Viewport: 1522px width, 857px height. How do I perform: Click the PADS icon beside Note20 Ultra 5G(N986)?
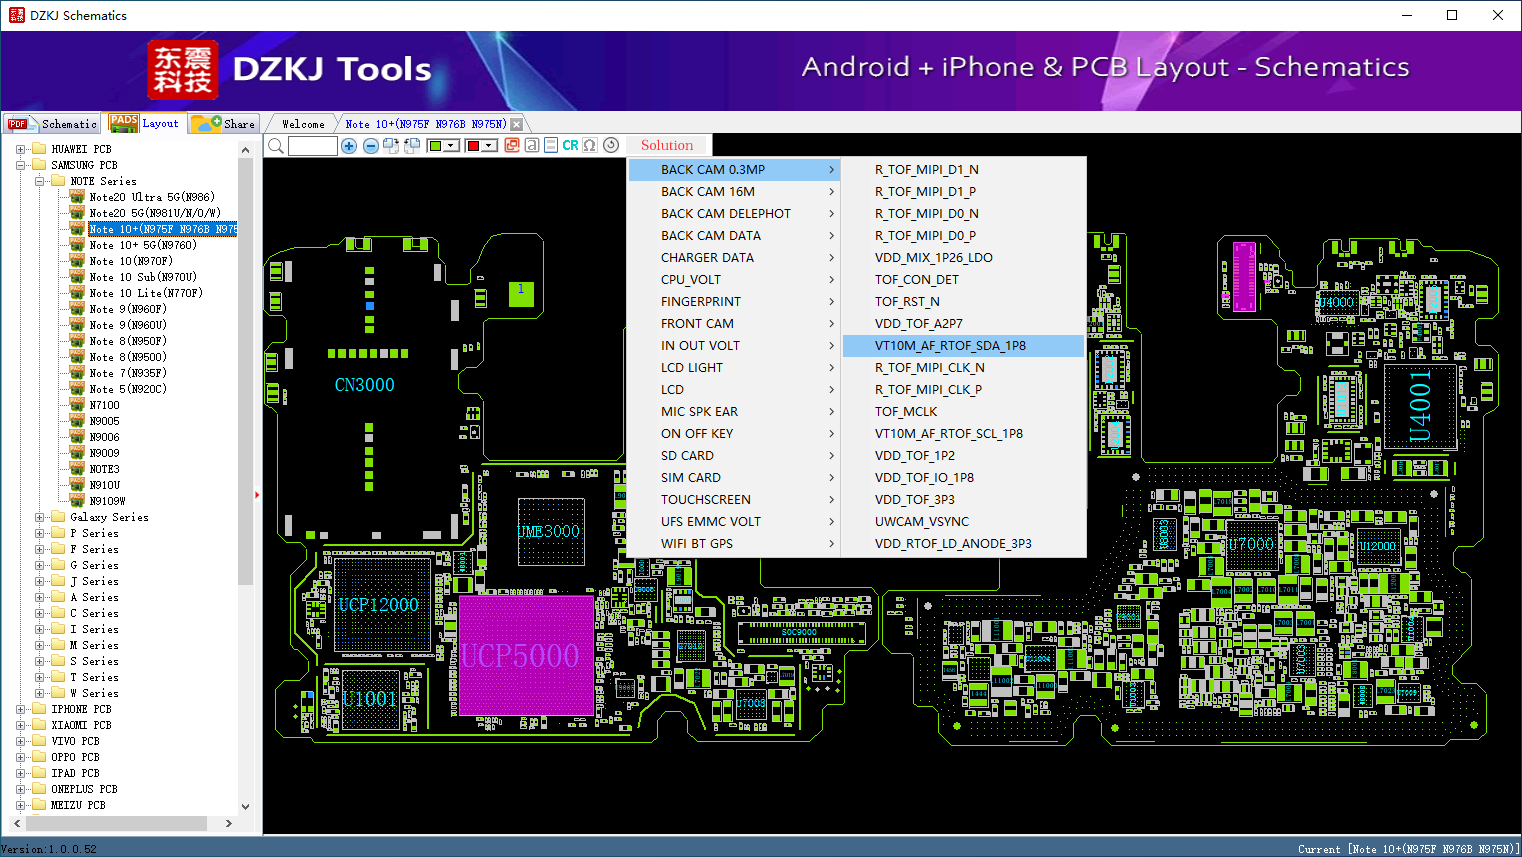[77, 197]
